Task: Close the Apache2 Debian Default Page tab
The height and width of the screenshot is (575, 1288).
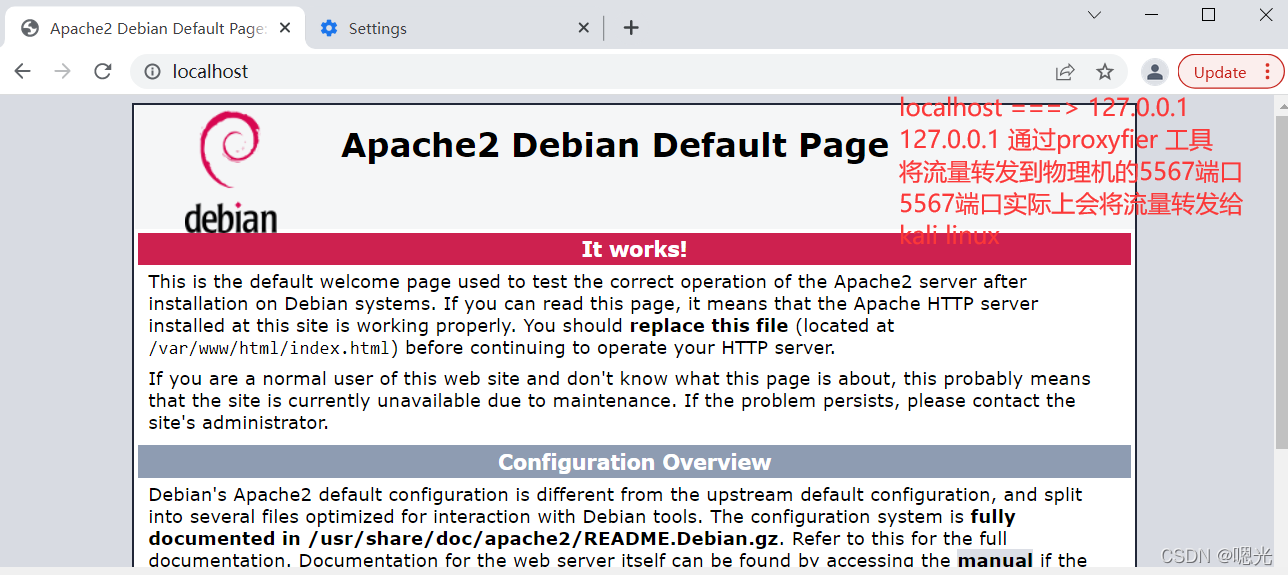Action: pos(285,28)
